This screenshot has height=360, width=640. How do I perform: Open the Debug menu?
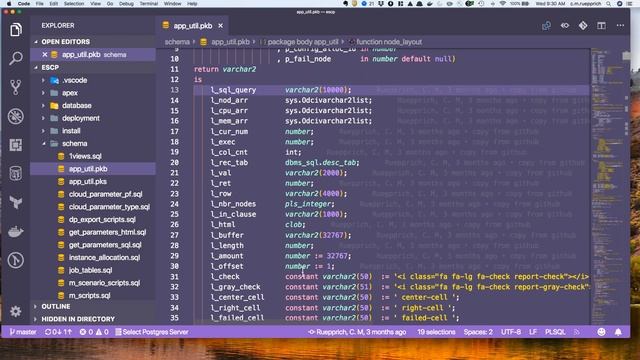(x=126, y=3)
